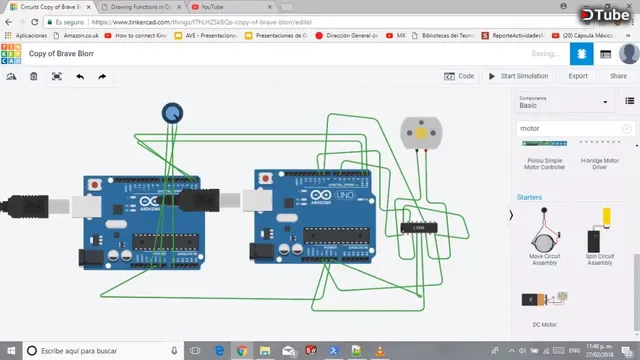This screenshot has width=640, height=360.
Task: Start Simulation of the circuit
Action: coord(519,76)
